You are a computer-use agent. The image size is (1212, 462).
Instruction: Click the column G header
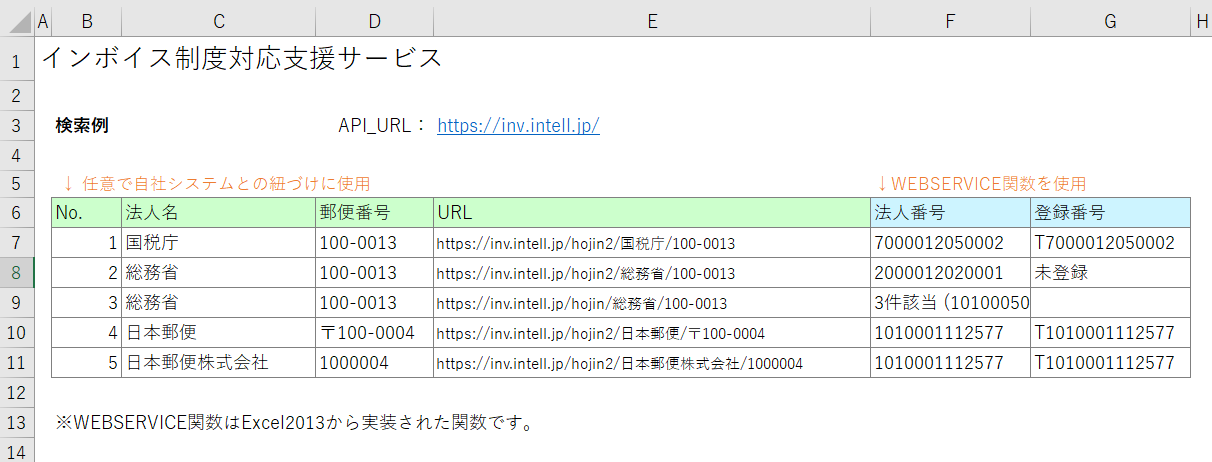point(1110,21)
